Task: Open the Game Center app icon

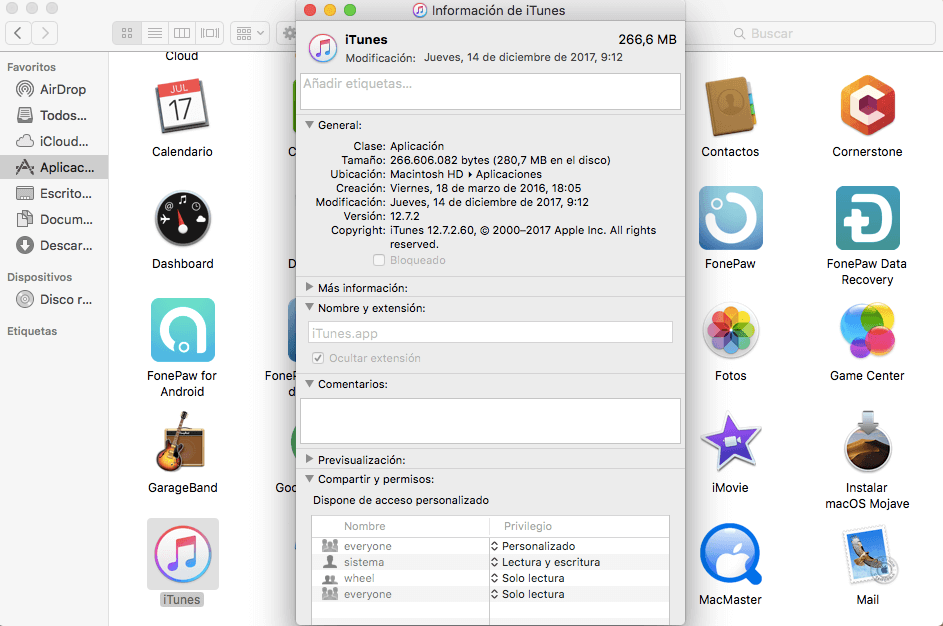Action: click(867, 330)
